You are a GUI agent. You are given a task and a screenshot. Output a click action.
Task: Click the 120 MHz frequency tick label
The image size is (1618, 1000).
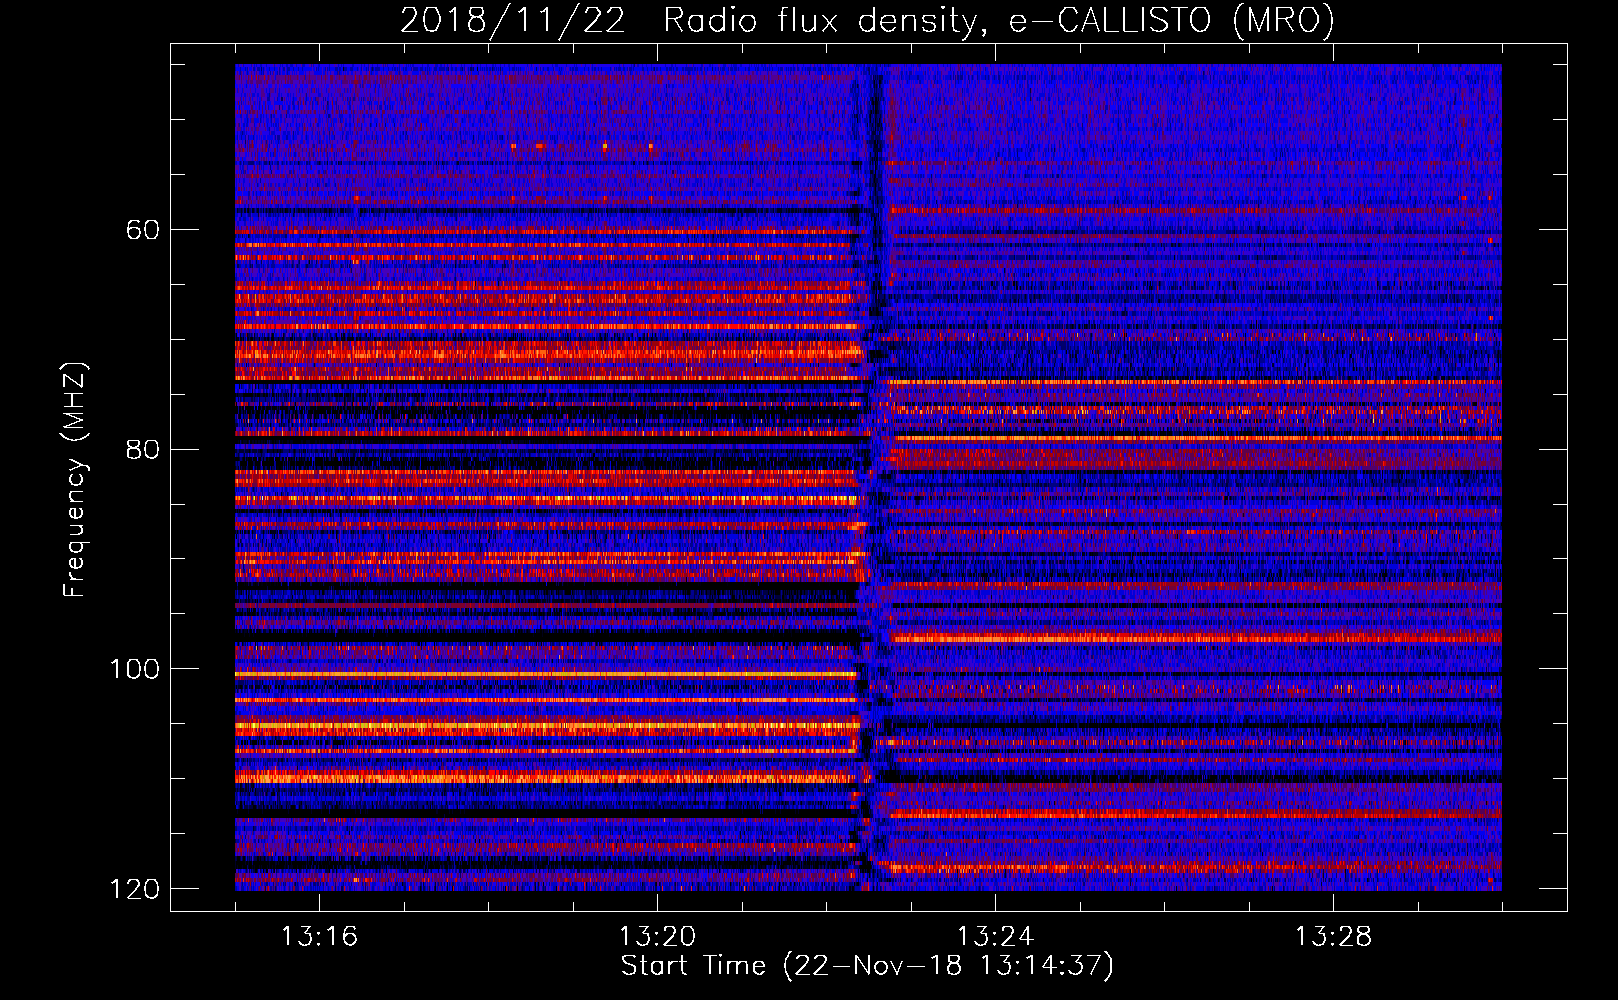pos(134,889)
